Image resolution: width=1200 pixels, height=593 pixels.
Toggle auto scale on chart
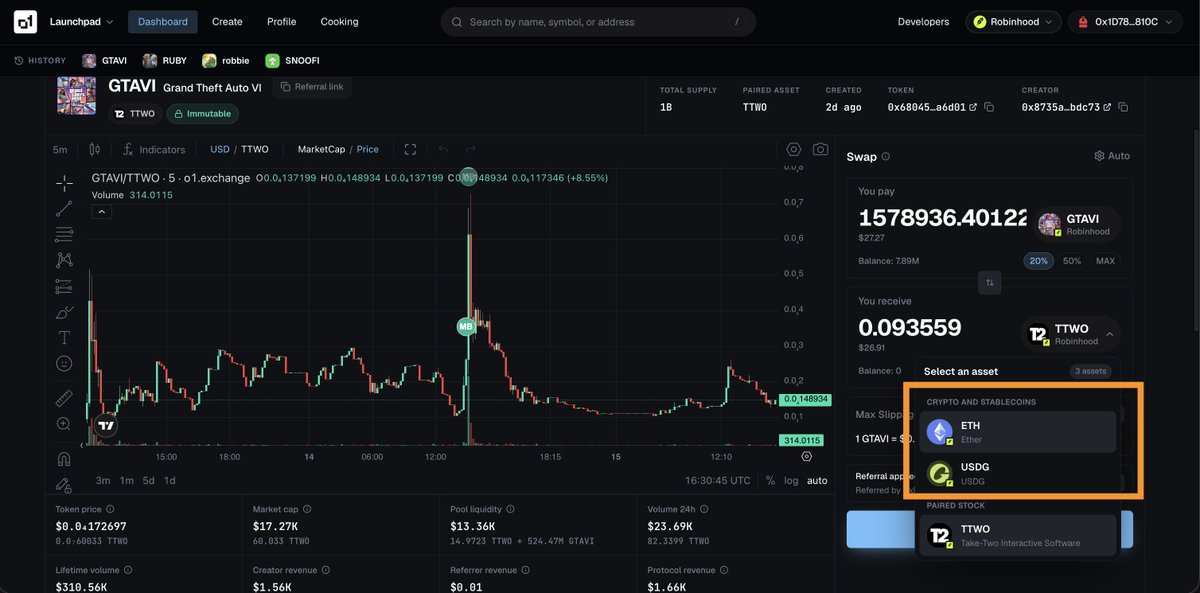817,480
